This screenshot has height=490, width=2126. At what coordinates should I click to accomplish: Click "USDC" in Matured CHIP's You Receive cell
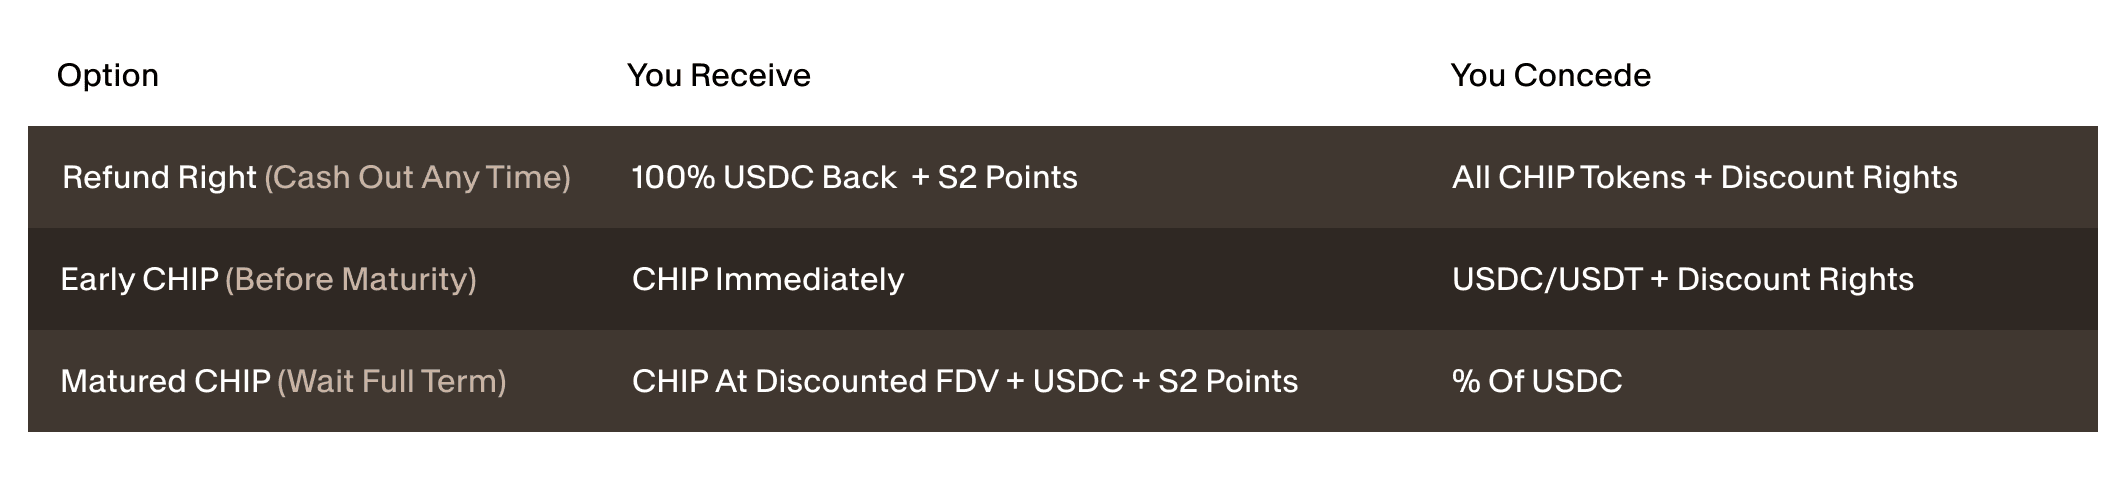(x=1078, y=382)
